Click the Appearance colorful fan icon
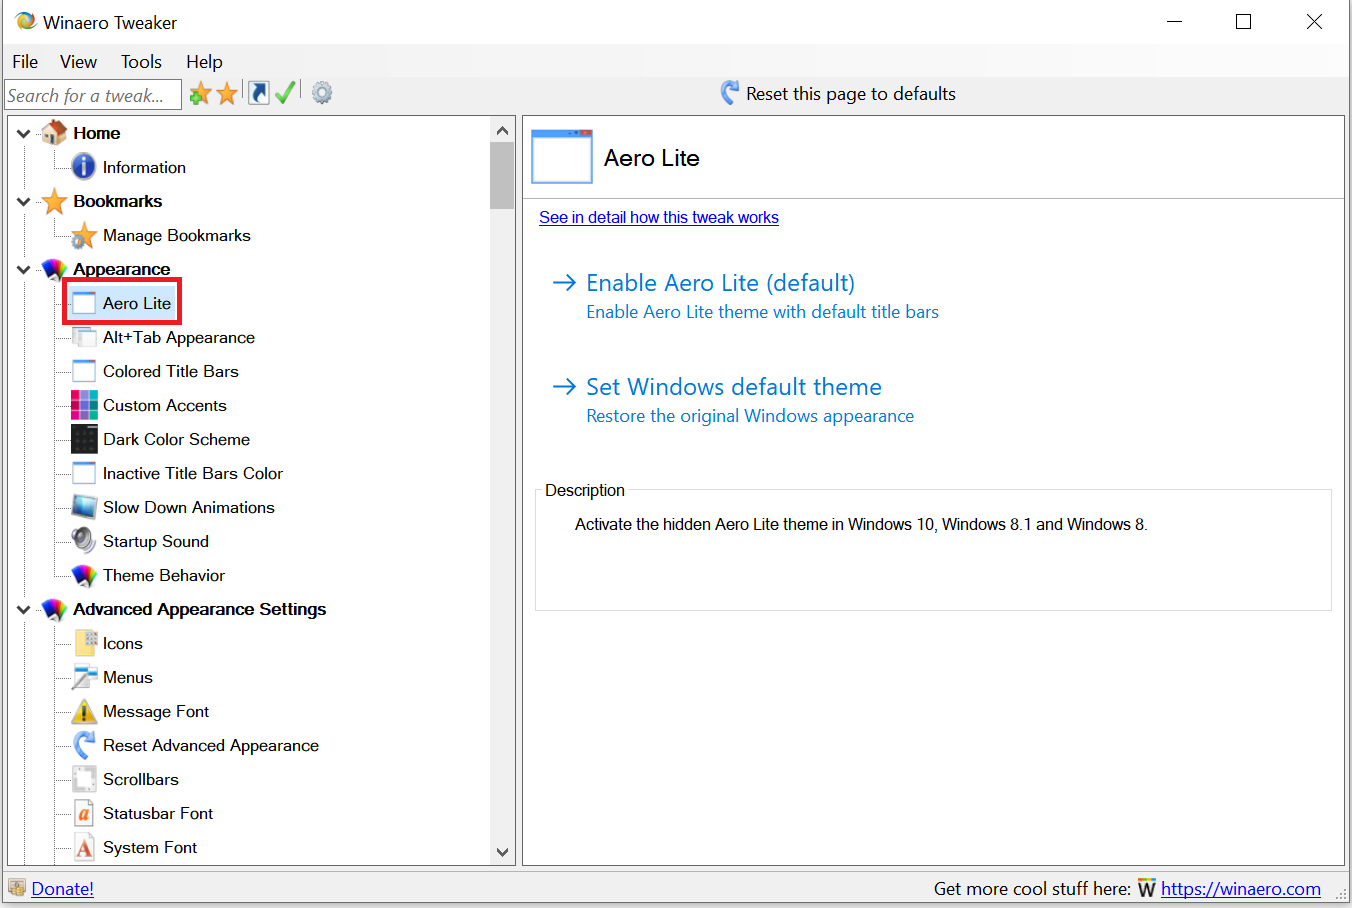This screenshot has width=1352, height=908. [54, 269]
